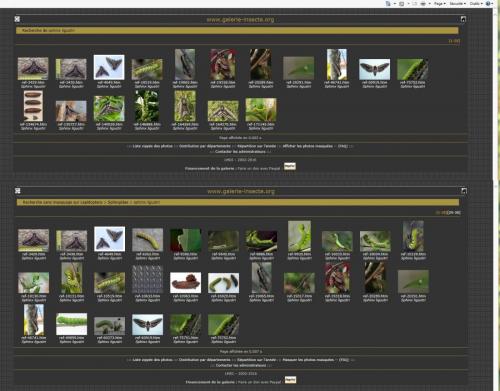500x391 pixels.
Task: Open the moth resting on grass thumbnail
Action: (223, 111)
